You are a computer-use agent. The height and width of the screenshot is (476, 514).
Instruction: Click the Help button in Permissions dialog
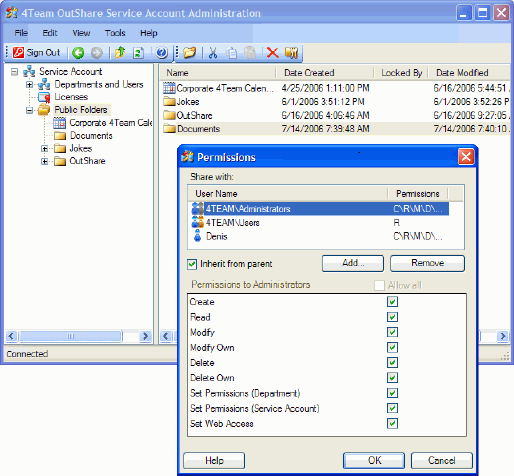214,460
